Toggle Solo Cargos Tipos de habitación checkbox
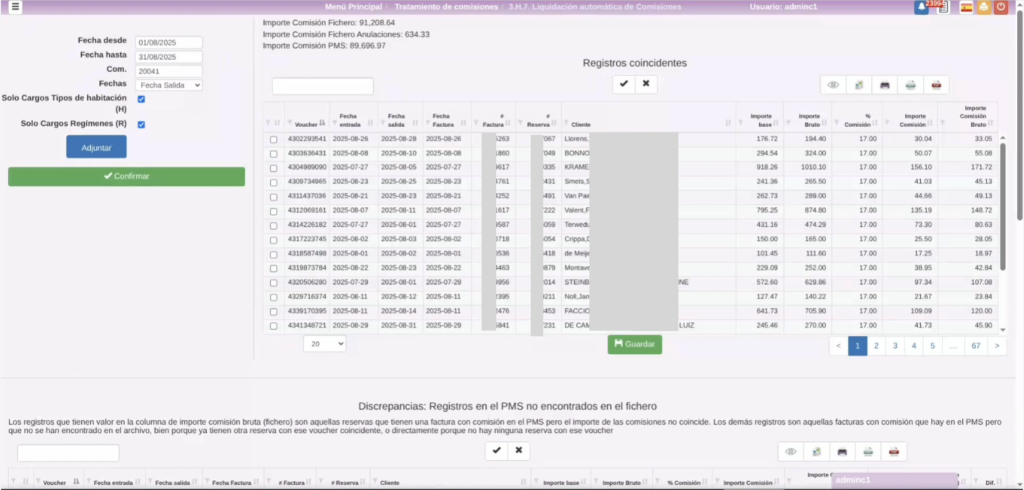 pyautogui.click(x=141, y=99)
